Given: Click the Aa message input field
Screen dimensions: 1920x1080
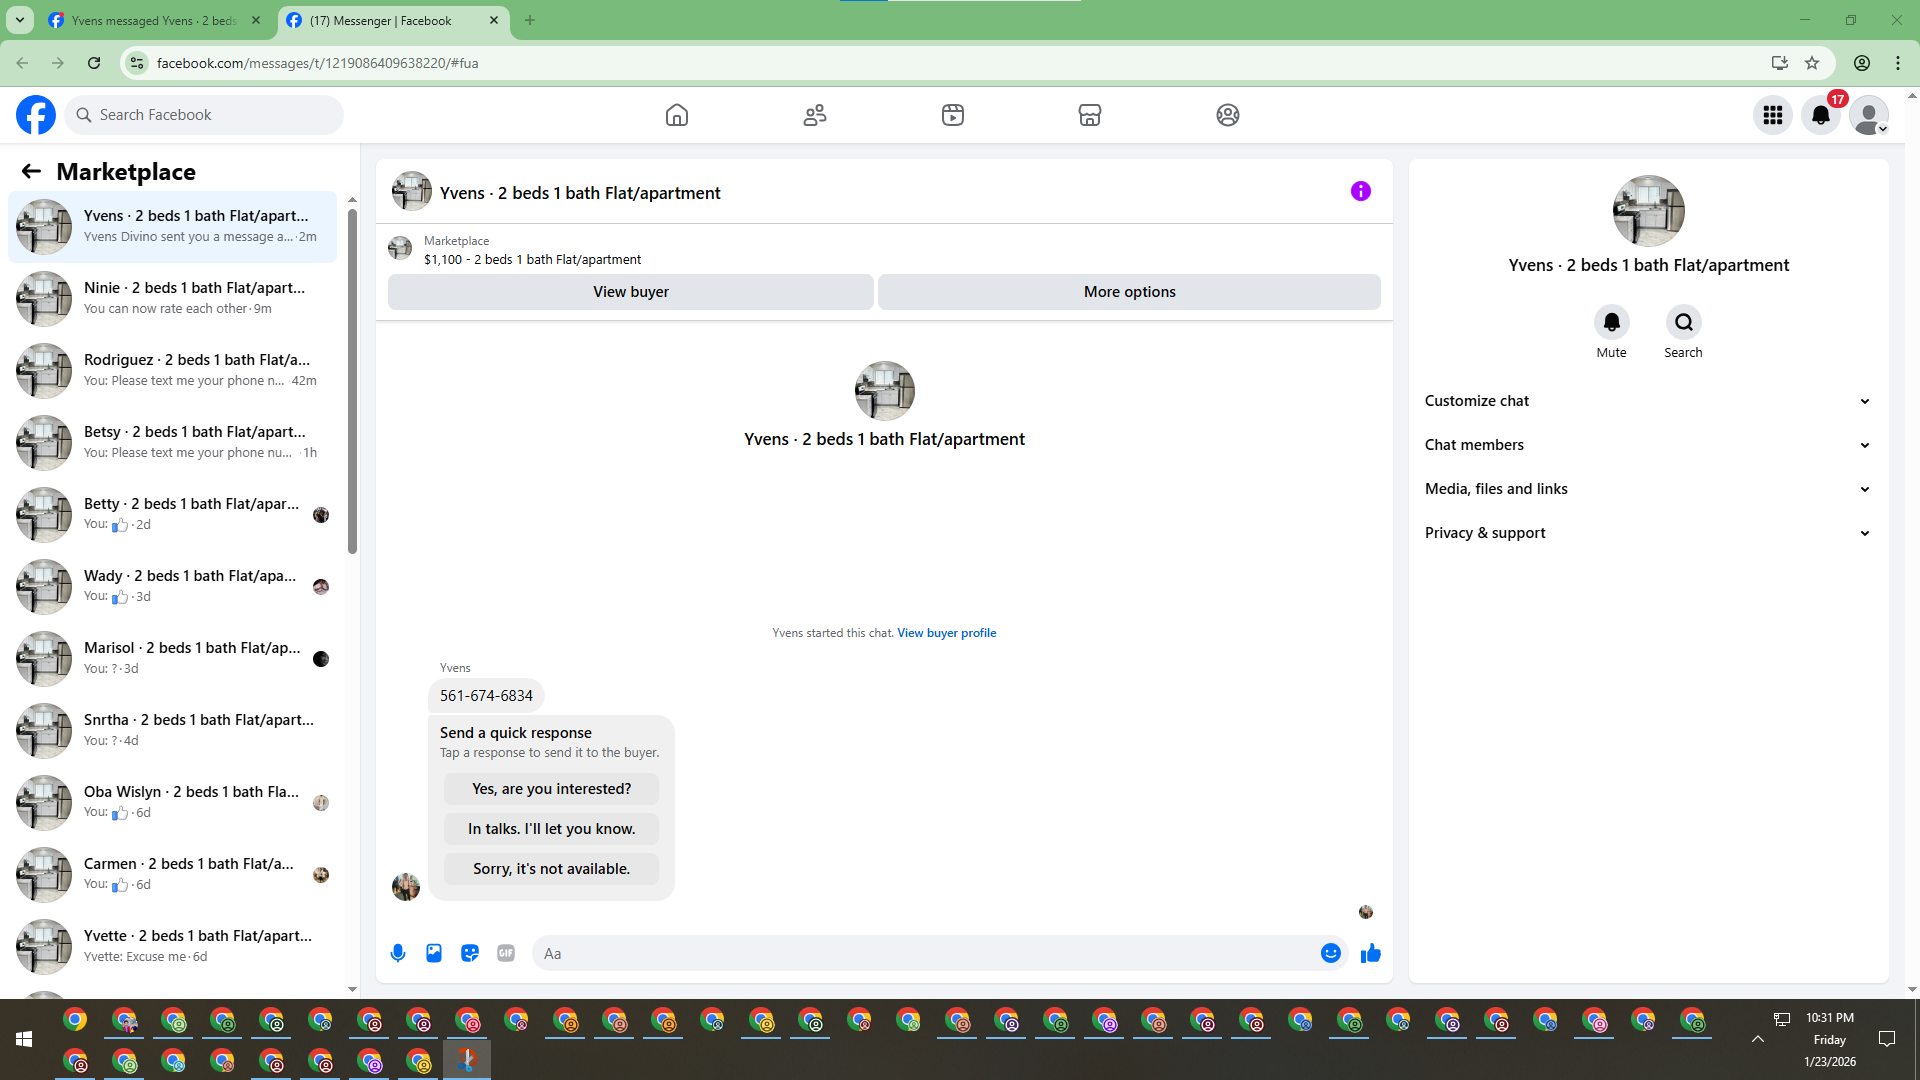Looking at the screenshot, I should pyautogui.click(x=925, y=953).
